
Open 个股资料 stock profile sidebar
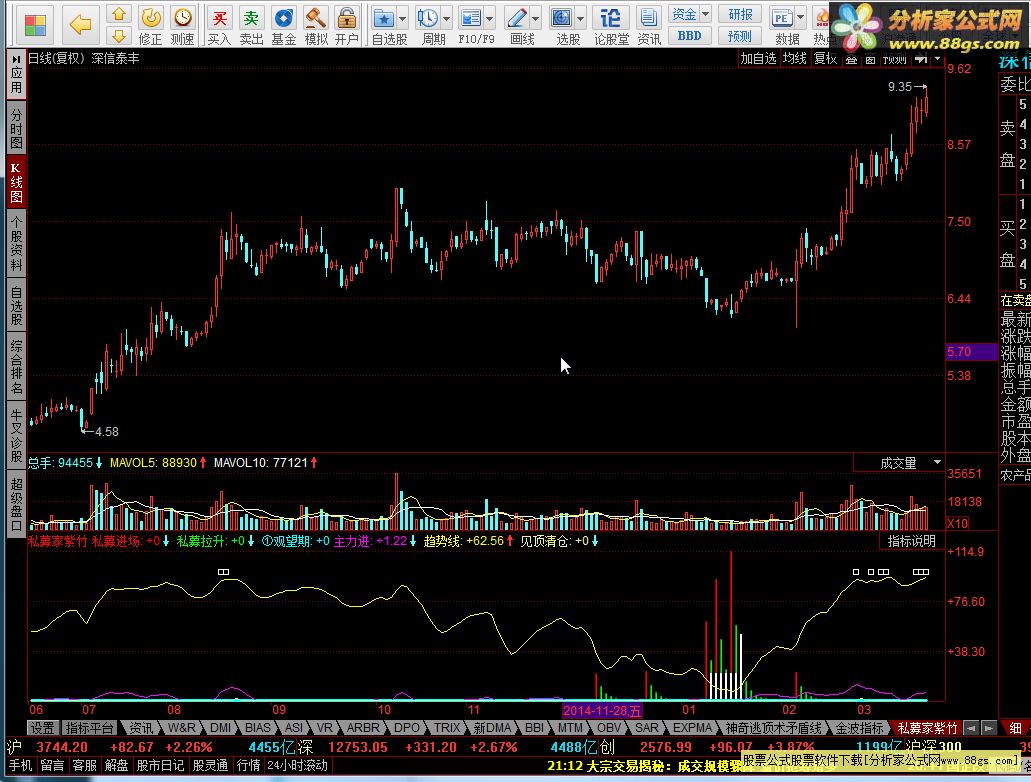(x=16, y=243)
